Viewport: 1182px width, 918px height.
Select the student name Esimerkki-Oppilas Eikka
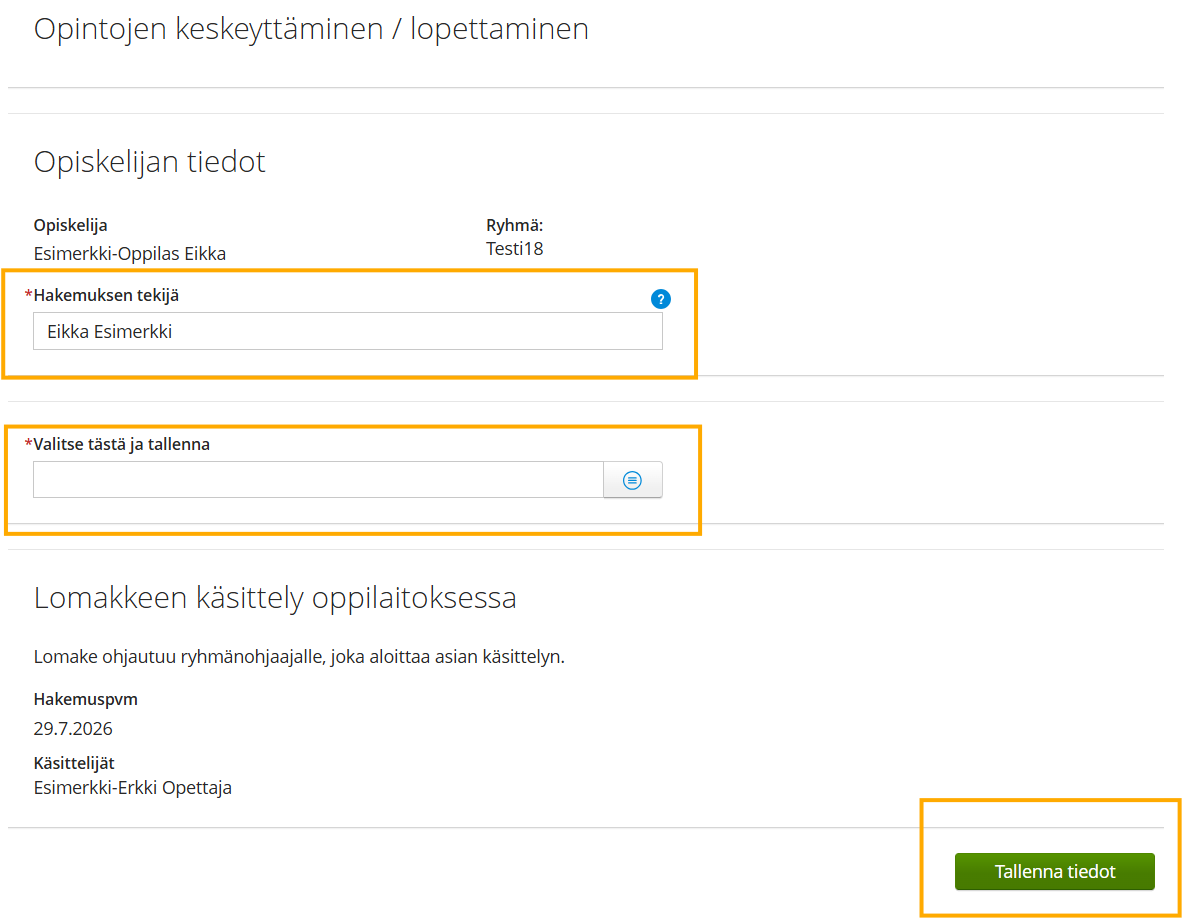(x=130, y=254)
